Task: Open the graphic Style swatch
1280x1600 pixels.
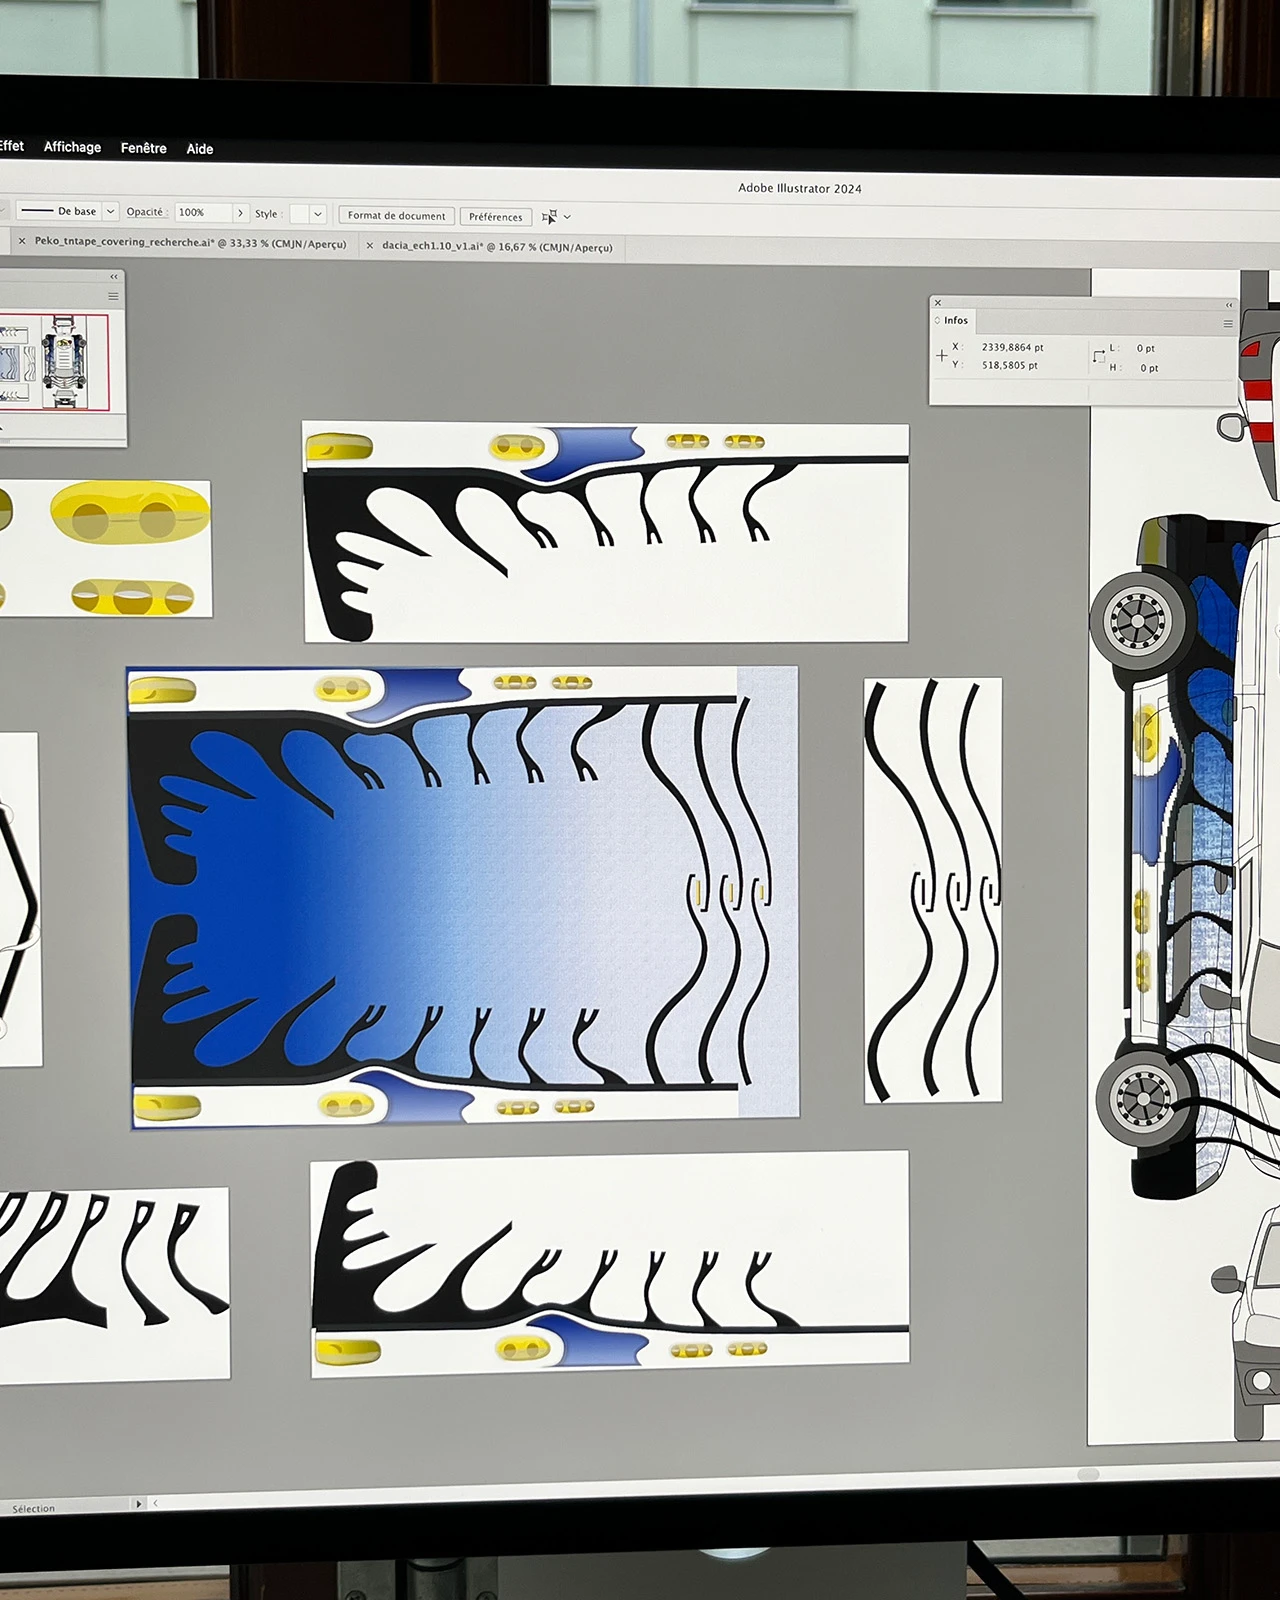Action: tap(300, 214)
